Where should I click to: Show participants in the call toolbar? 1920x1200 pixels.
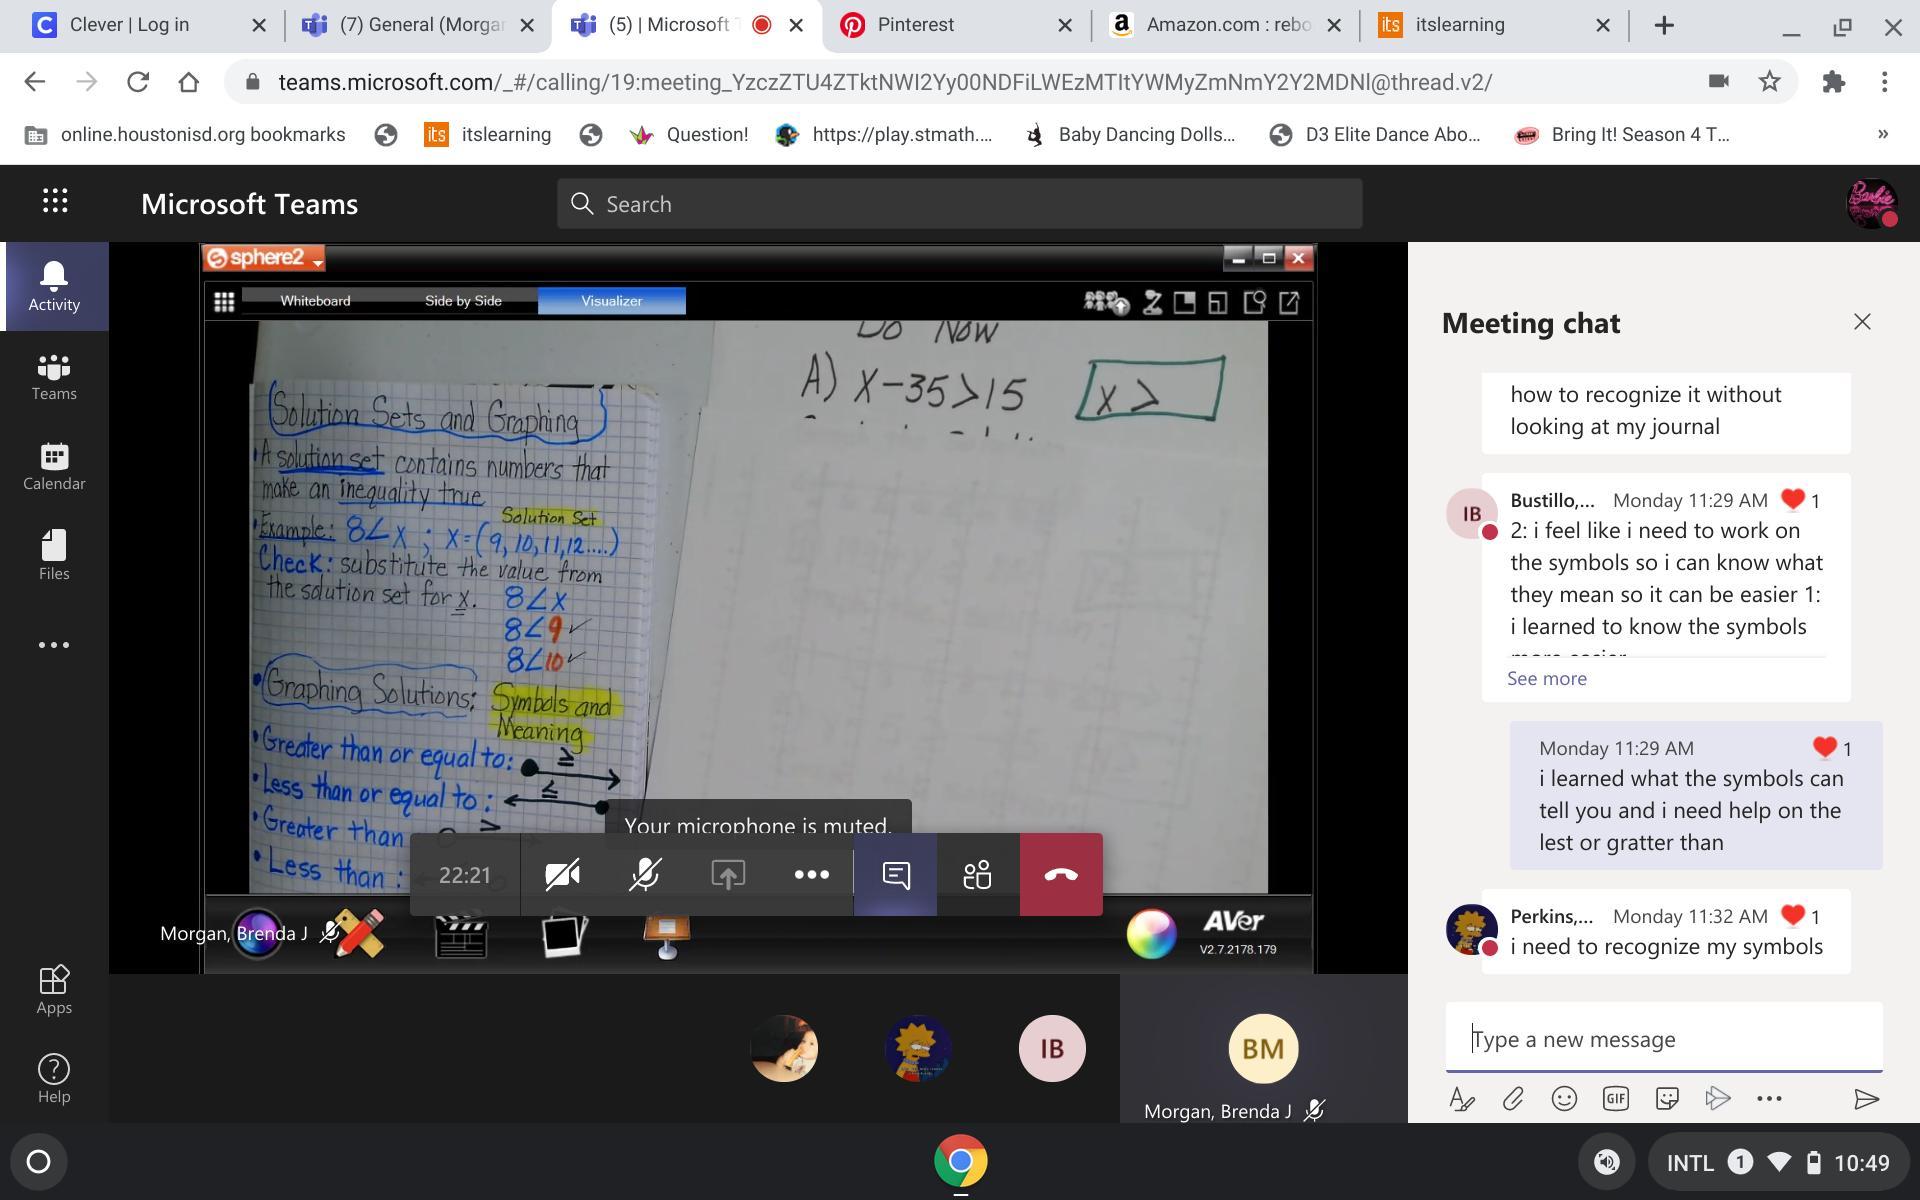pos(977,875)
